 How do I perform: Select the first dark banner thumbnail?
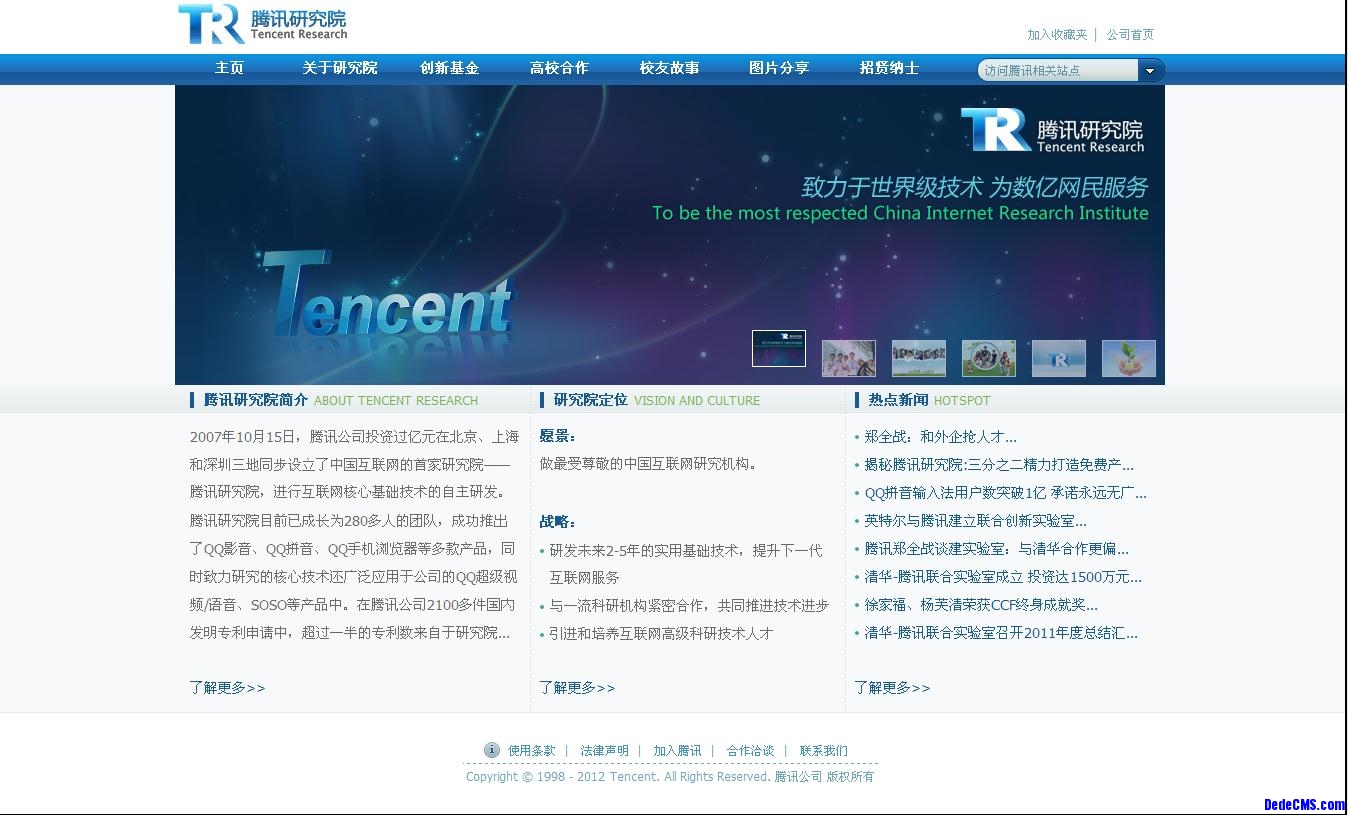click(x=778, y=349)
